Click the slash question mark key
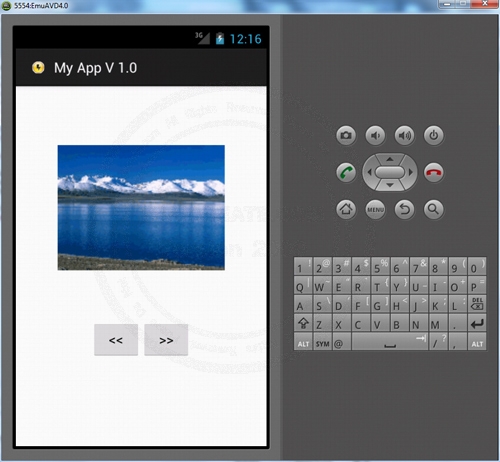The height and width of the screenshot is (462, 500). (x=438, y=342)
